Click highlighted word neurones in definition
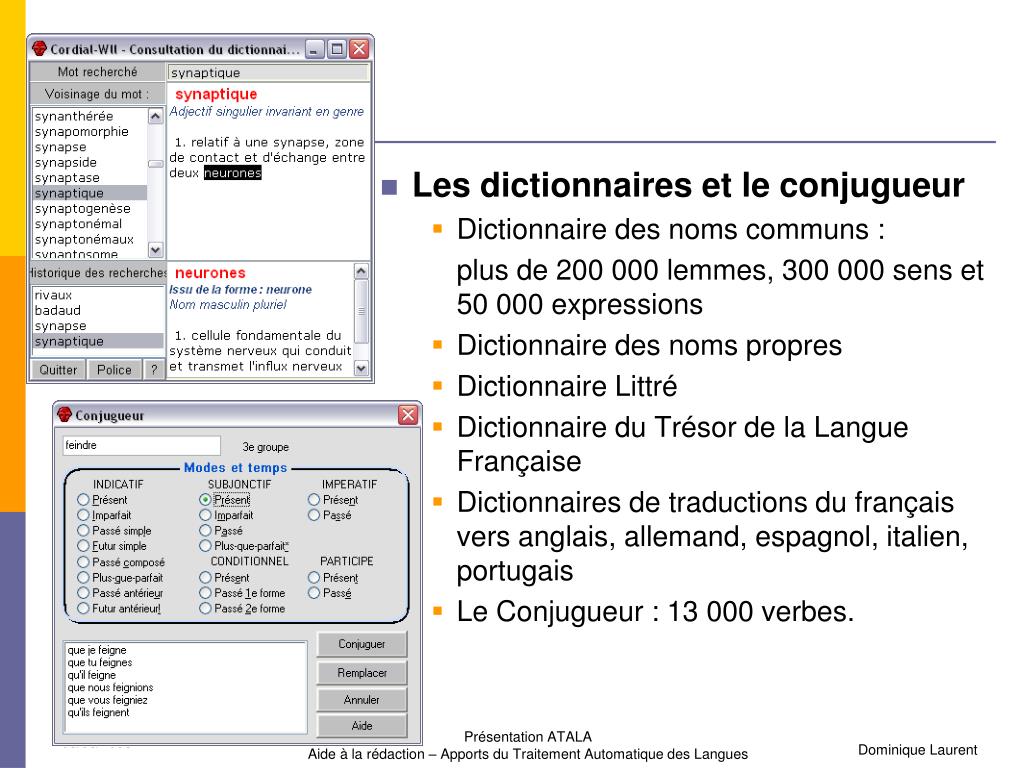The height and width of the screenshot is (768, 1024). pos(232,173)
